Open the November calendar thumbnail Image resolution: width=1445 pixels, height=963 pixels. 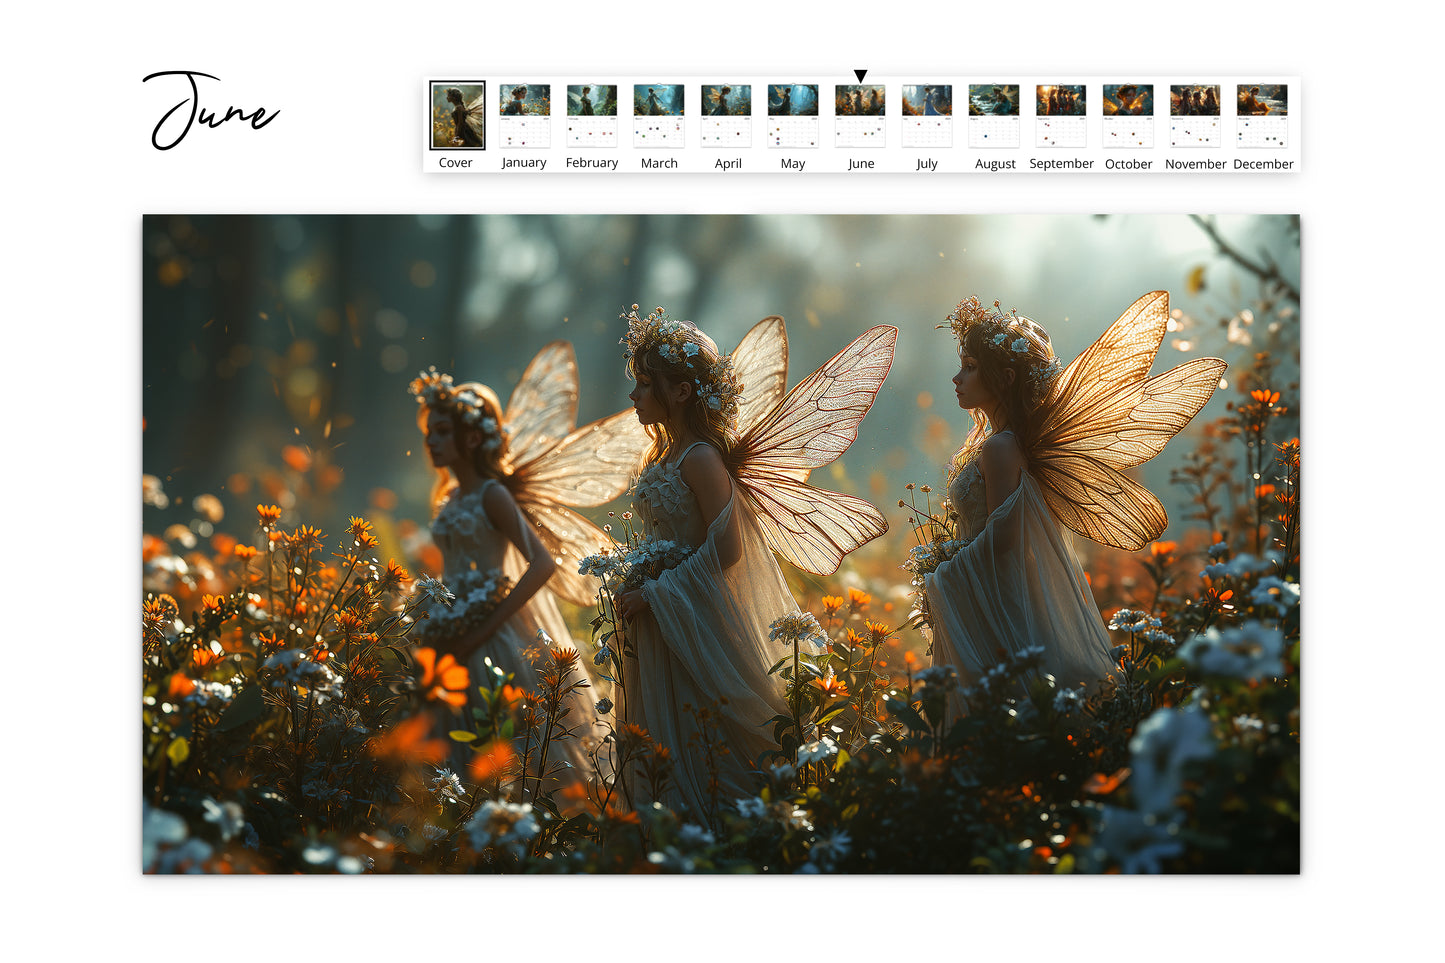pyautogui.click(x=1195, y=116)
